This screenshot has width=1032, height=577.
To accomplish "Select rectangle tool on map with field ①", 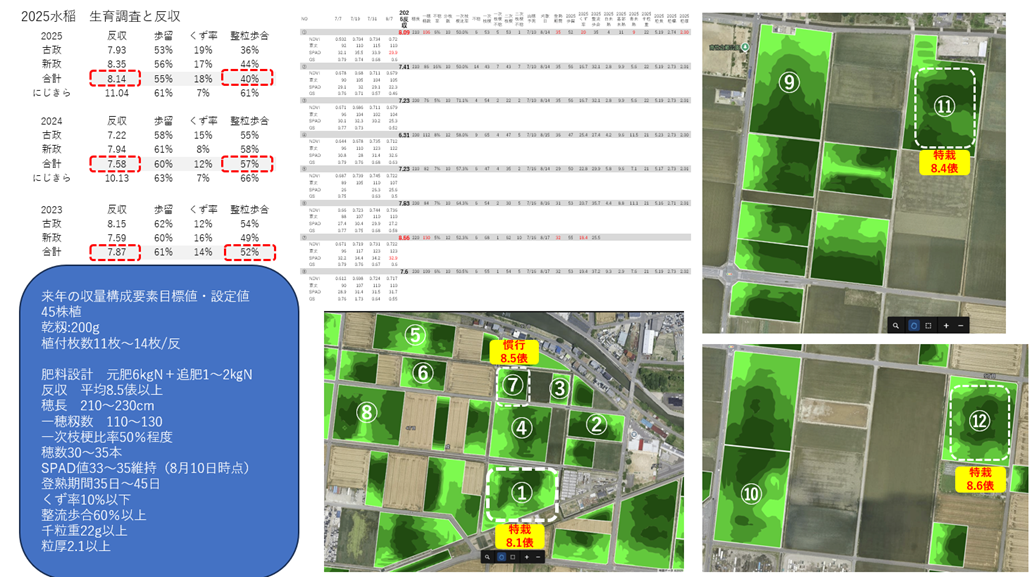I will pos(513,557).
